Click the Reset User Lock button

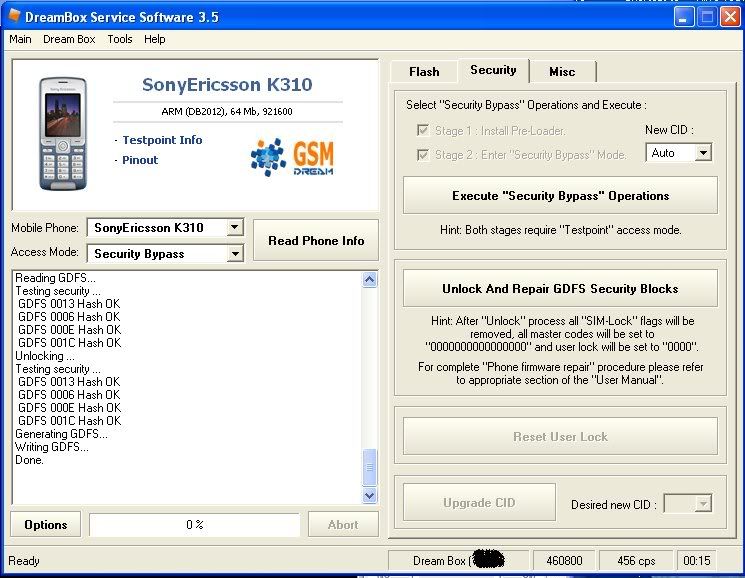[560, 436]
